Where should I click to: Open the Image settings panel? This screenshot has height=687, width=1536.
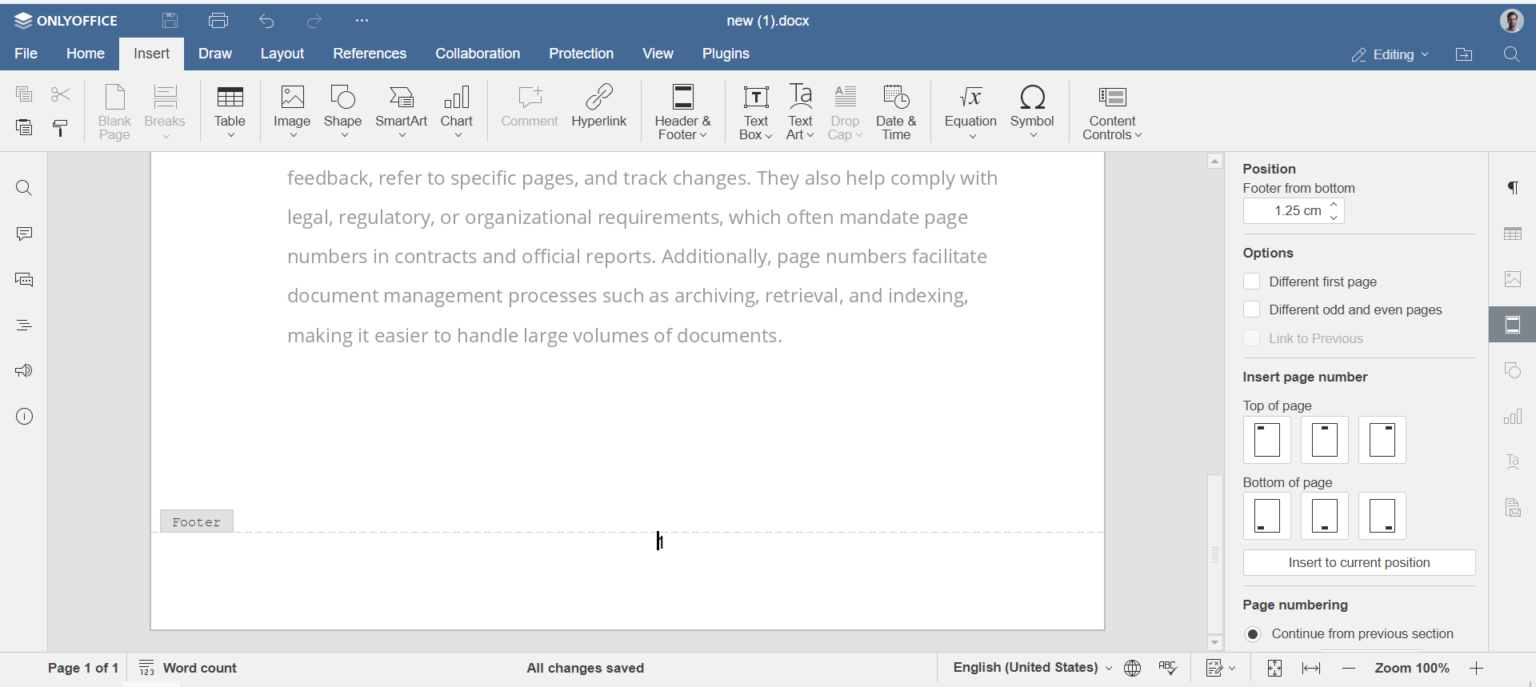(x=1512, y=279)
